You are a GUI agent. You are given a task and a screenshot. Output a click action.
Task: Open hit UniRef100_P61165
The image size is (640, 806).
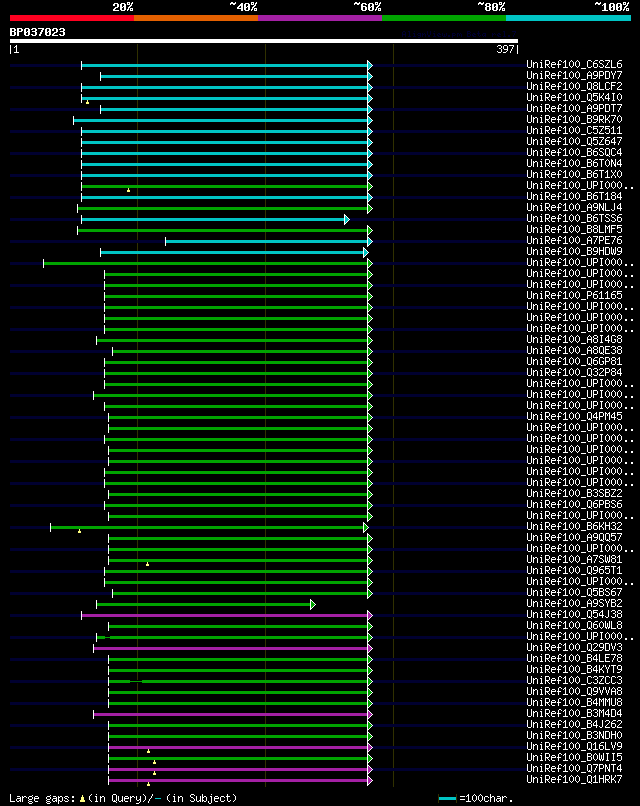point(574,296)
